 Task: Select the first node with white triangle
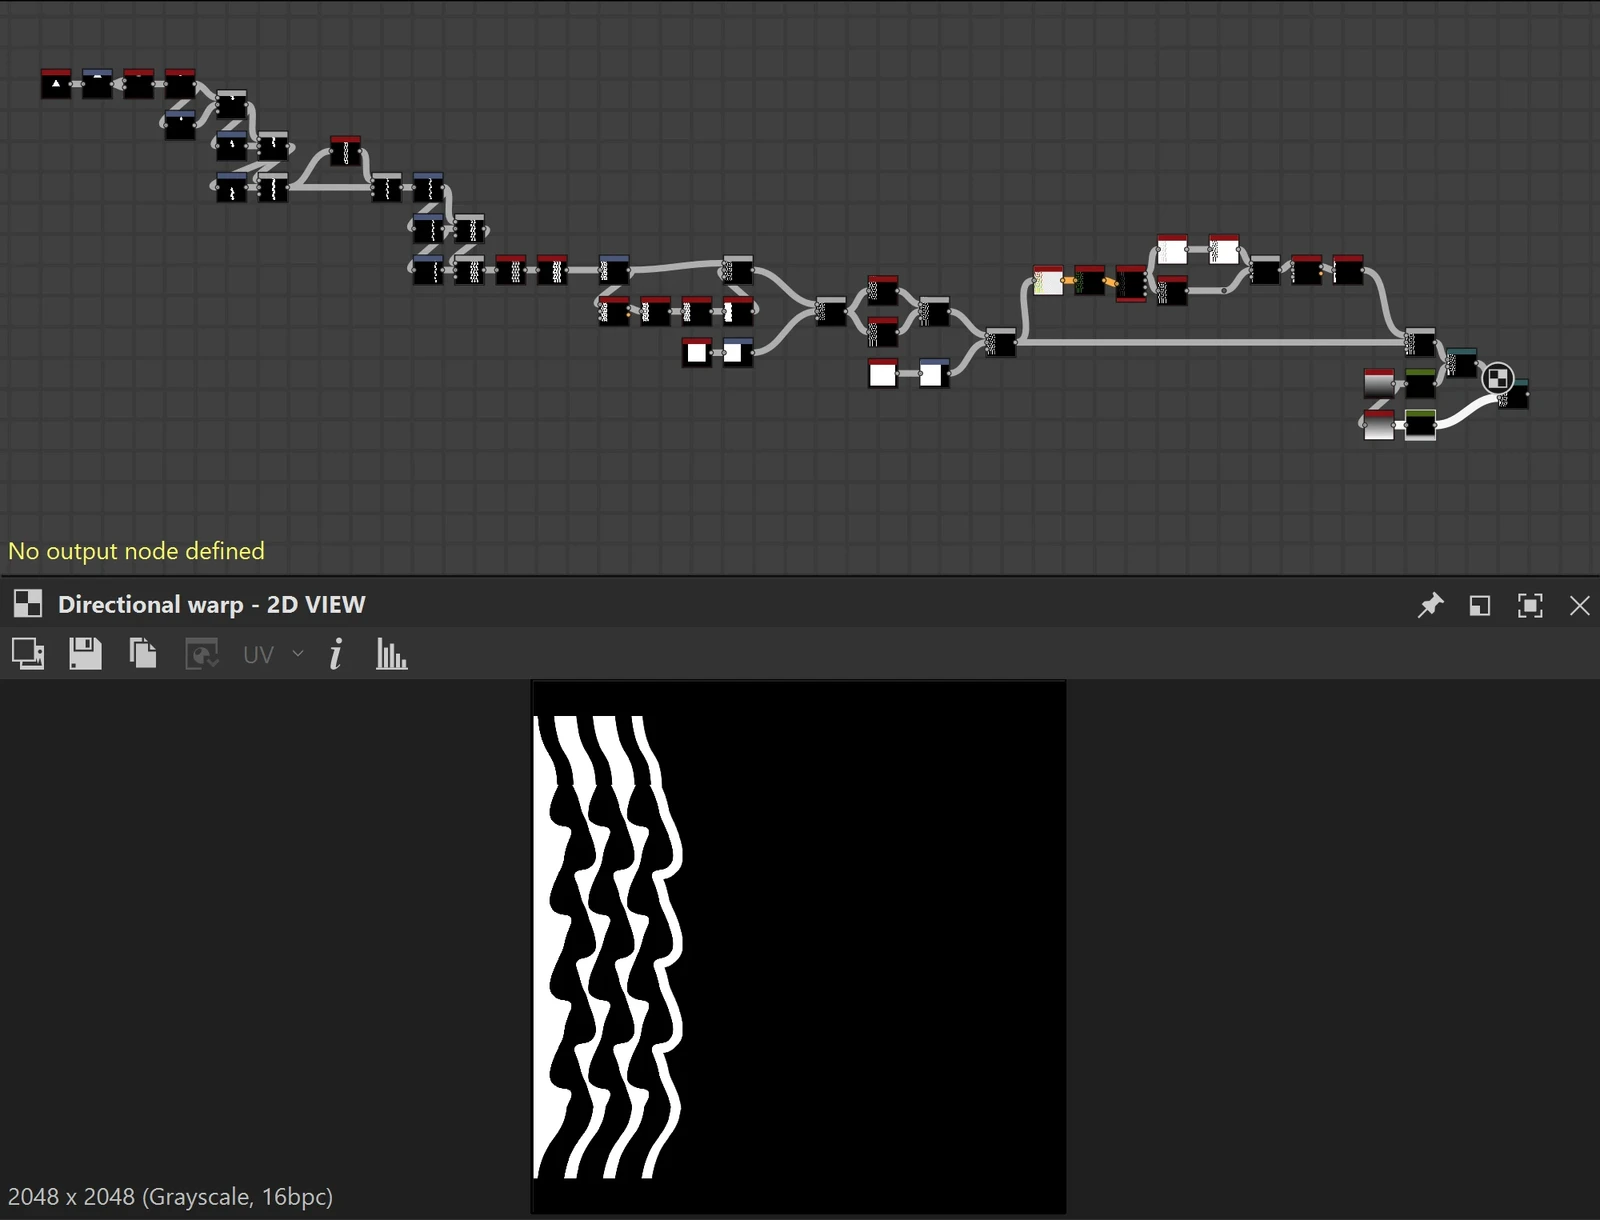coord(56,84)
